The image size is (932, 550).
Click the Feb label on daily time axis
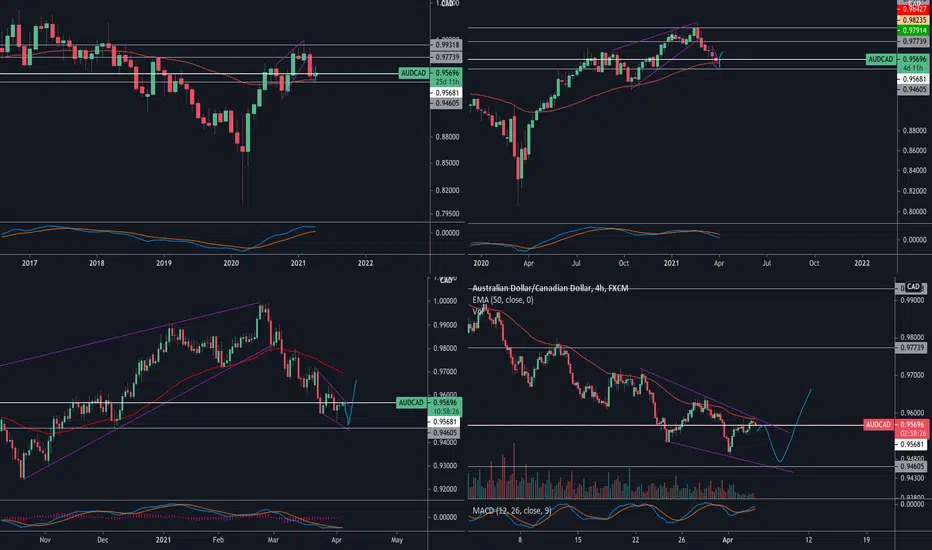click(x=218, y=540)
